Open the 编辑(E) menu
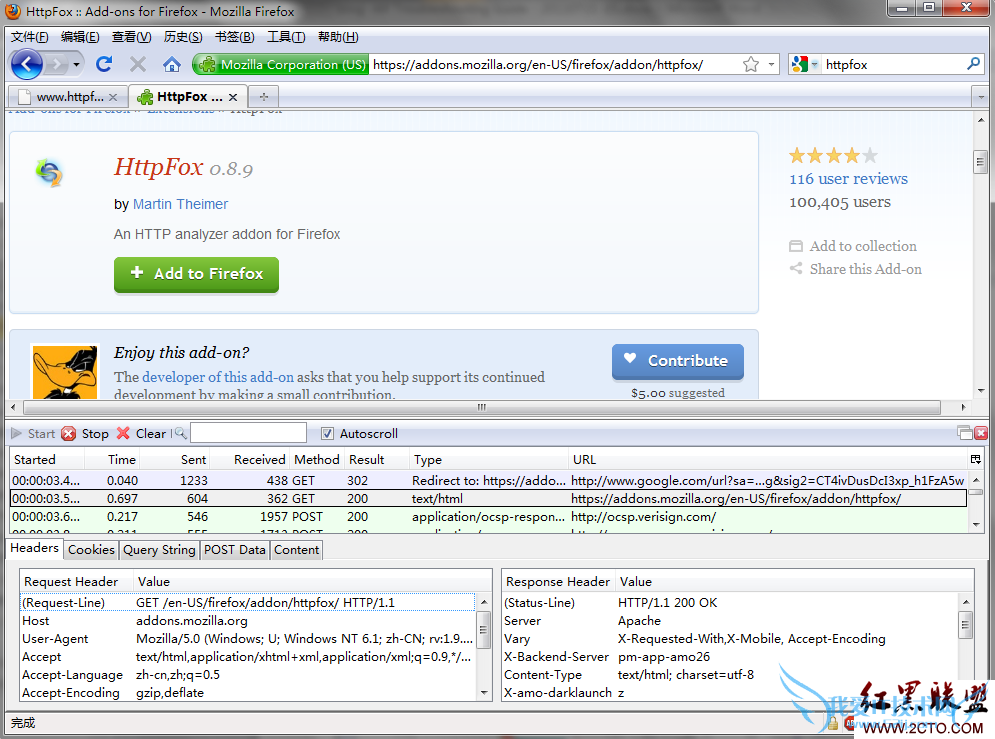 [80, 37]
